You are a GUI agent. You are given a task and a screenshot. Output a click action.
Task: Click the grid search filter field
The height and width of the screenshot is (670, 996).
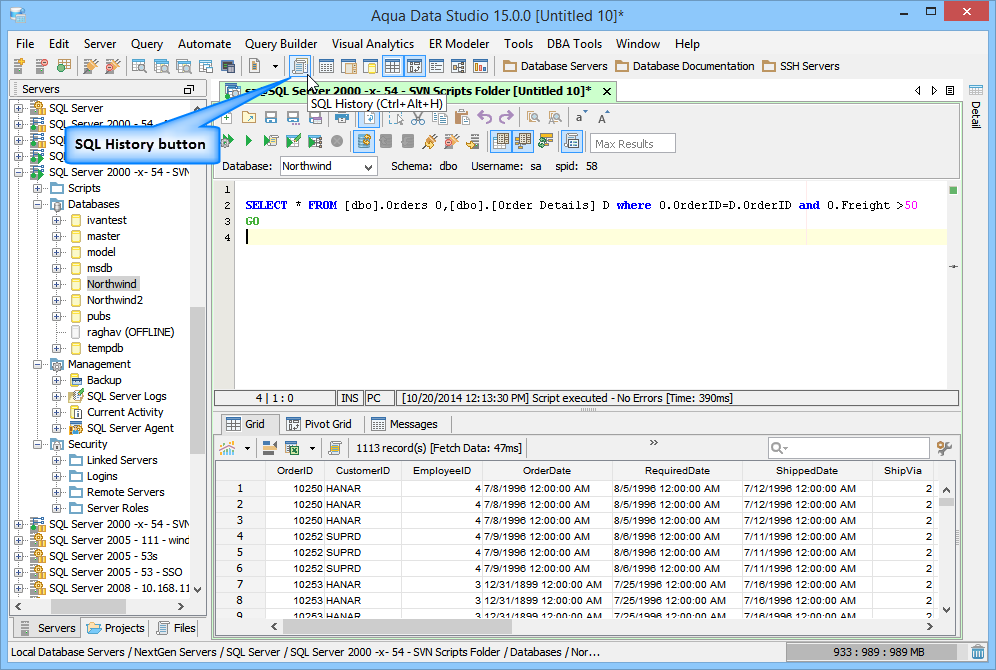(848, 448)
